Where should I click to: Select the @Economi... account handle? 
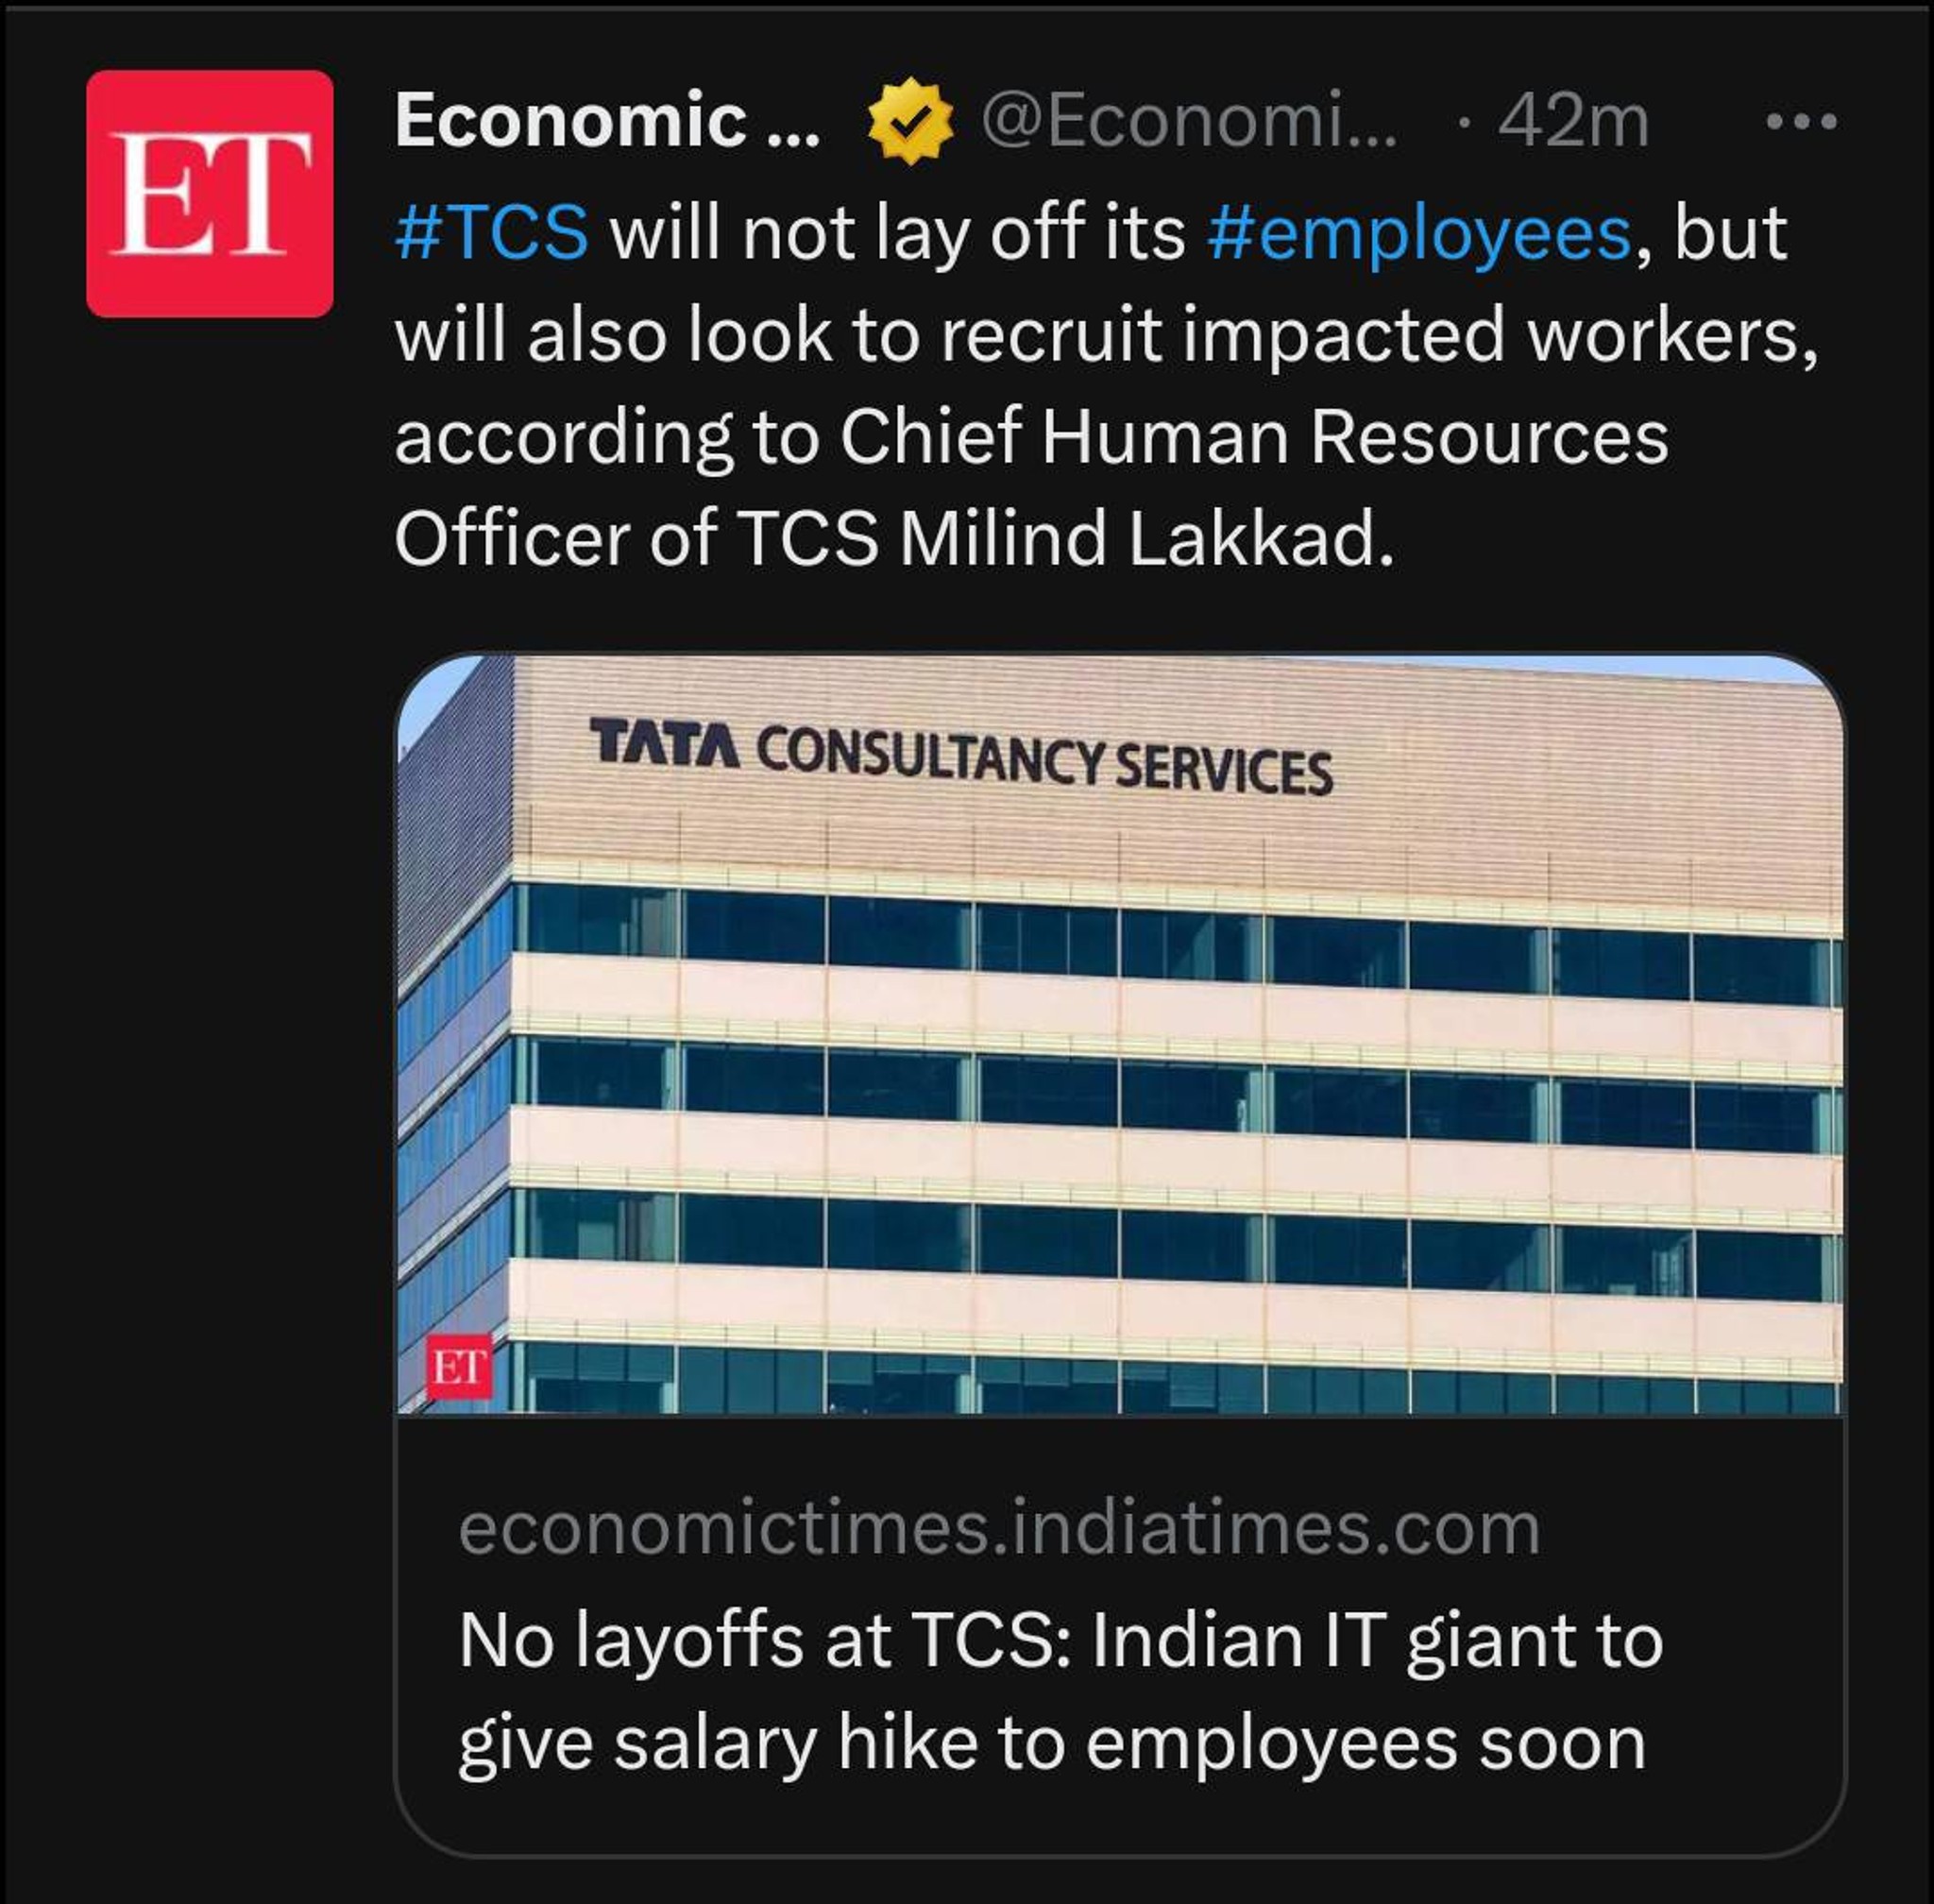click(1188, 122)
